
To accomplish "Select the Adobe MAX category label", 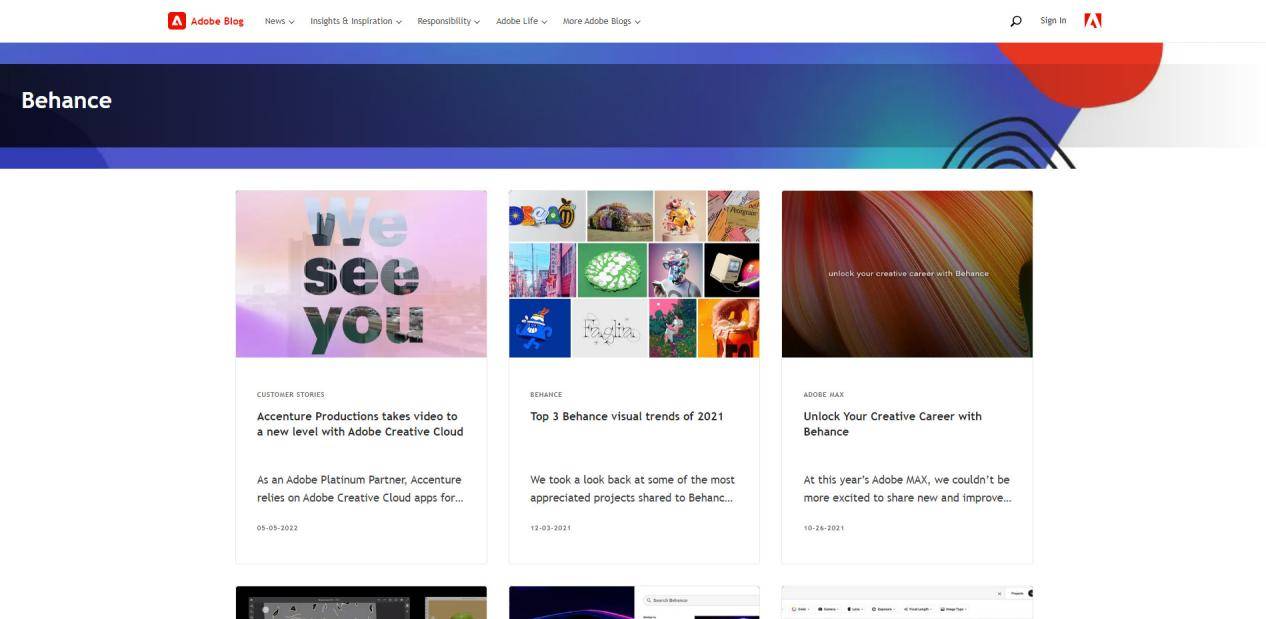I will [x=824, y=395].
